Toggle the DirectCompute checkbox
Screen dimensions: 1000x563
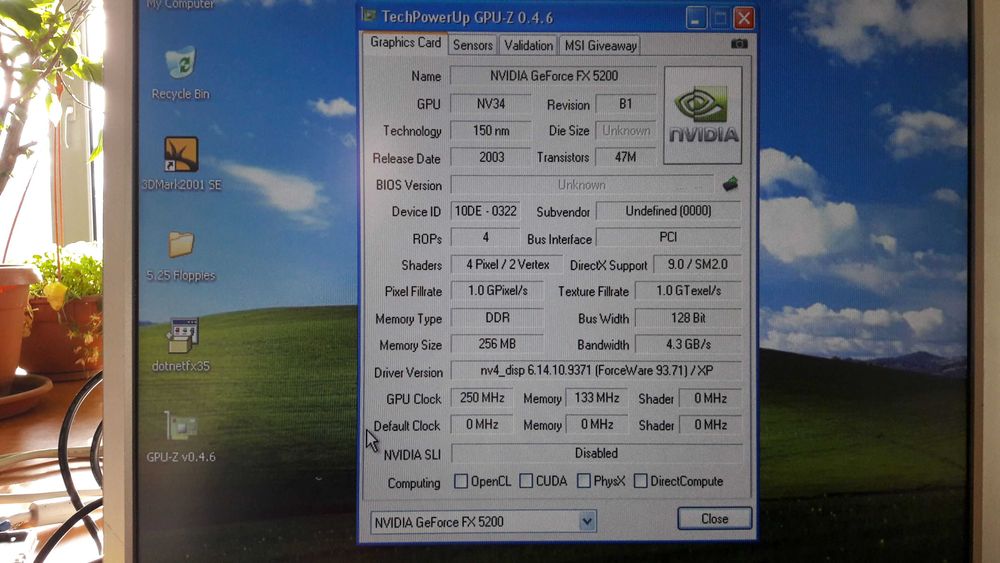pyautogui.click(x=640, y=481)
